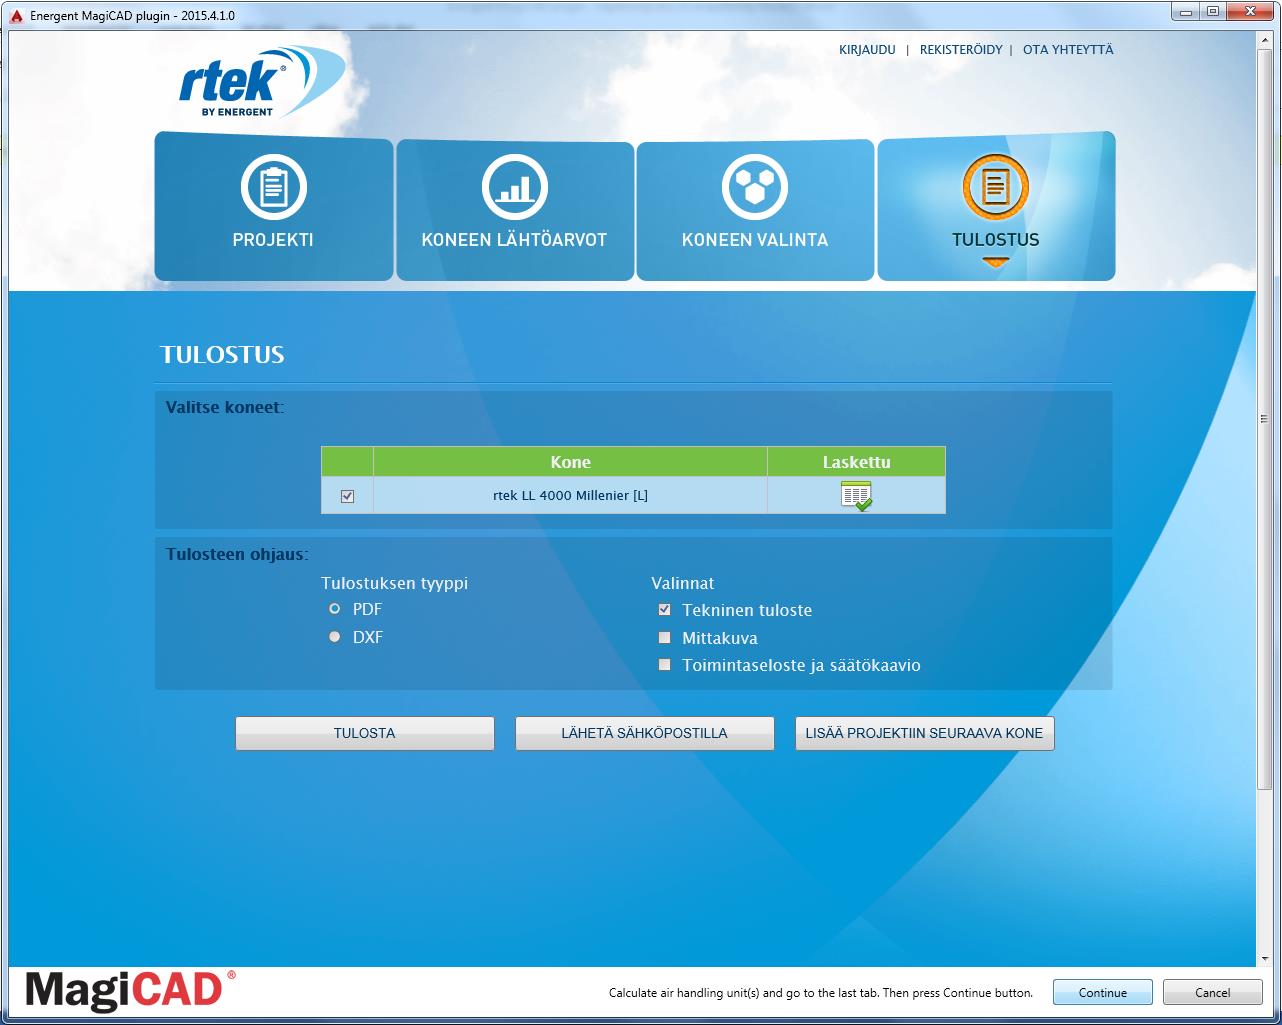The height and width of the screenshot is (1025, 1282).
Task: Click the Cancel button
Action: (x=1213, y=993)
